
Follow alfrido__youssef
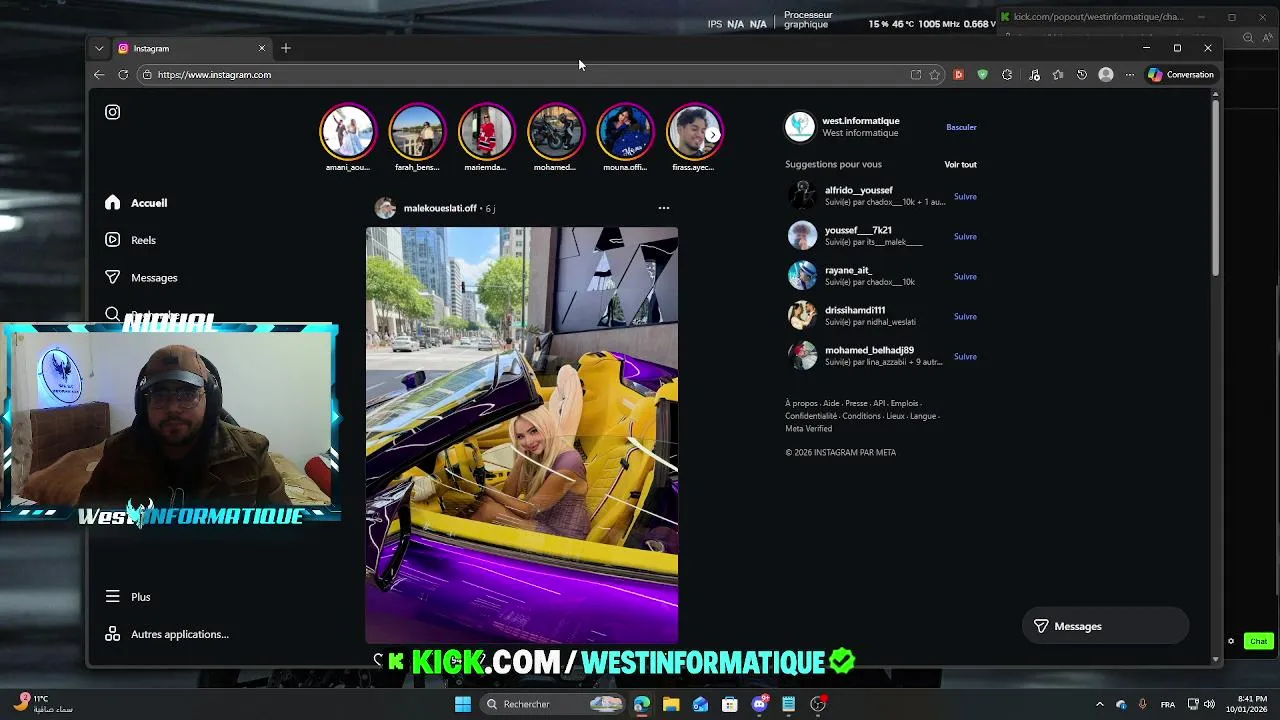(965, 196)
